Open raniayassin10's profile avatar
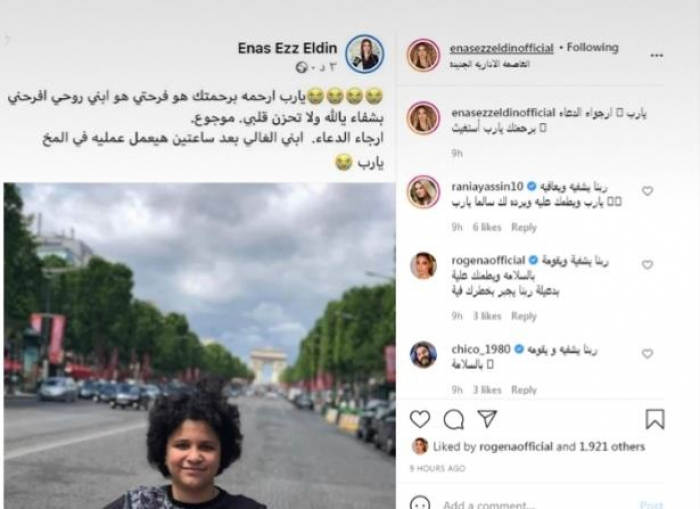This screenshot has width=700, height=509. pos(423,192)
